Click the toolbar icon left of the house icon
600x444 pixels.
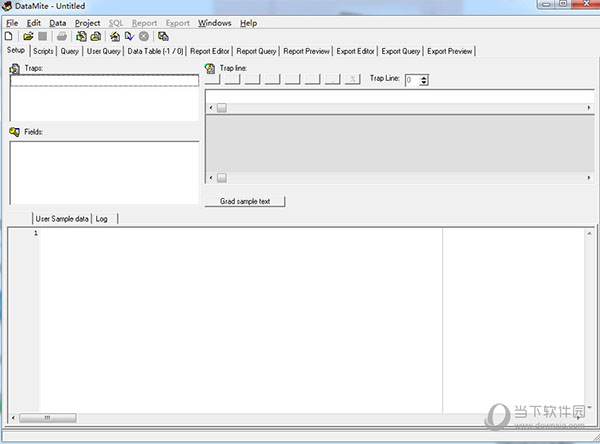click(96, 36)
